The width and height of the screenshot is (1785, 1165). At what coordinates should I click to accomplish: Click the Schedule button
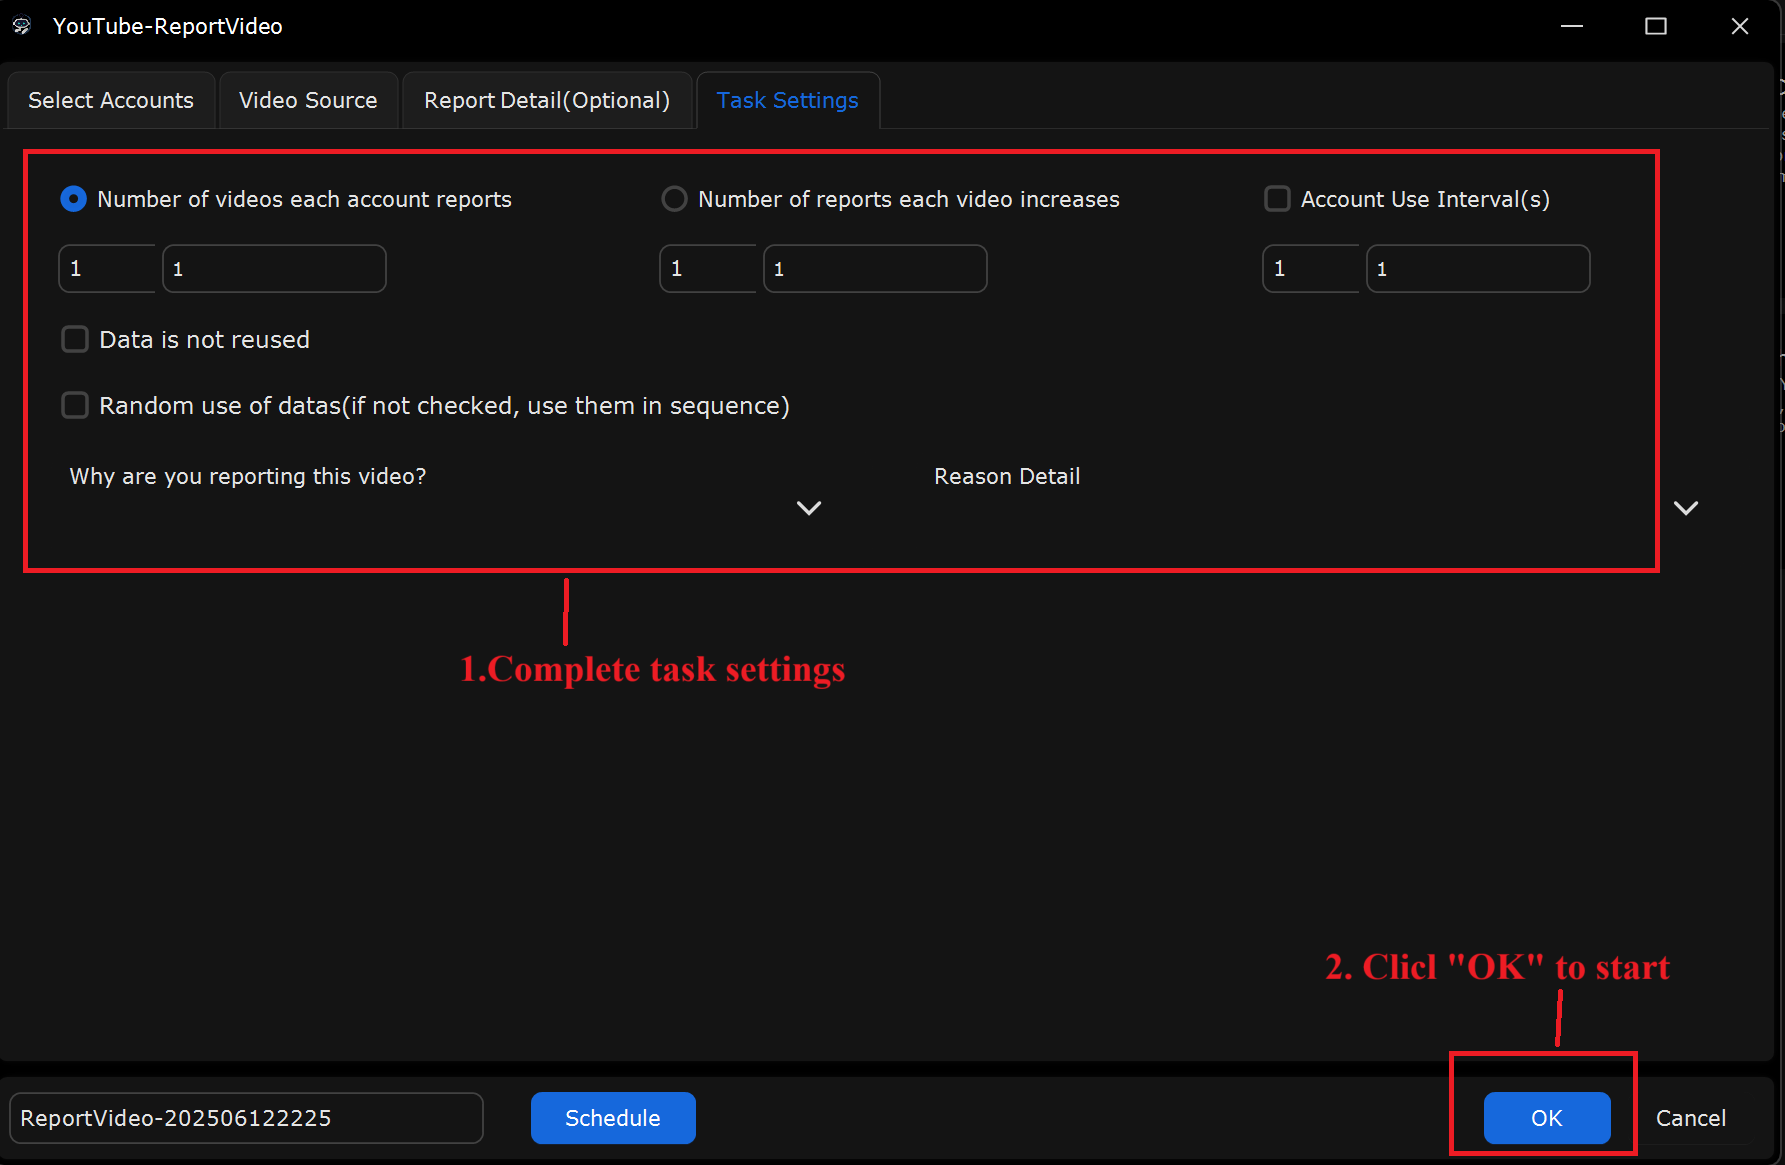613,1118
